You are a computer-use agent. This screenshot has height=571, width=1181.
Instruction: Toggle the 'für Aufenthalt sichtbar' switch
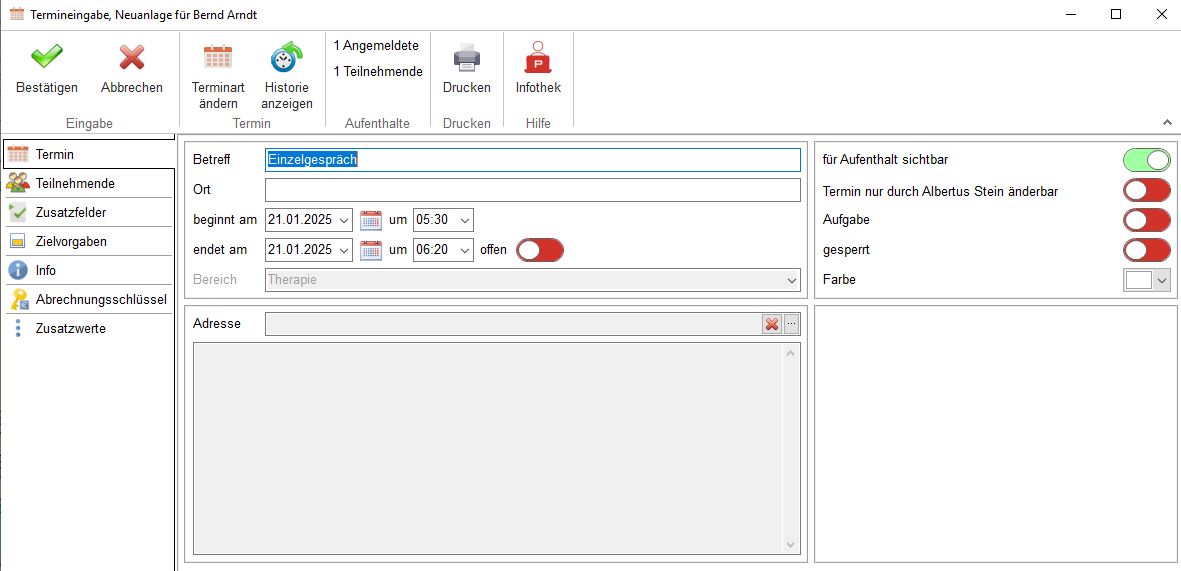(1146, 160)
